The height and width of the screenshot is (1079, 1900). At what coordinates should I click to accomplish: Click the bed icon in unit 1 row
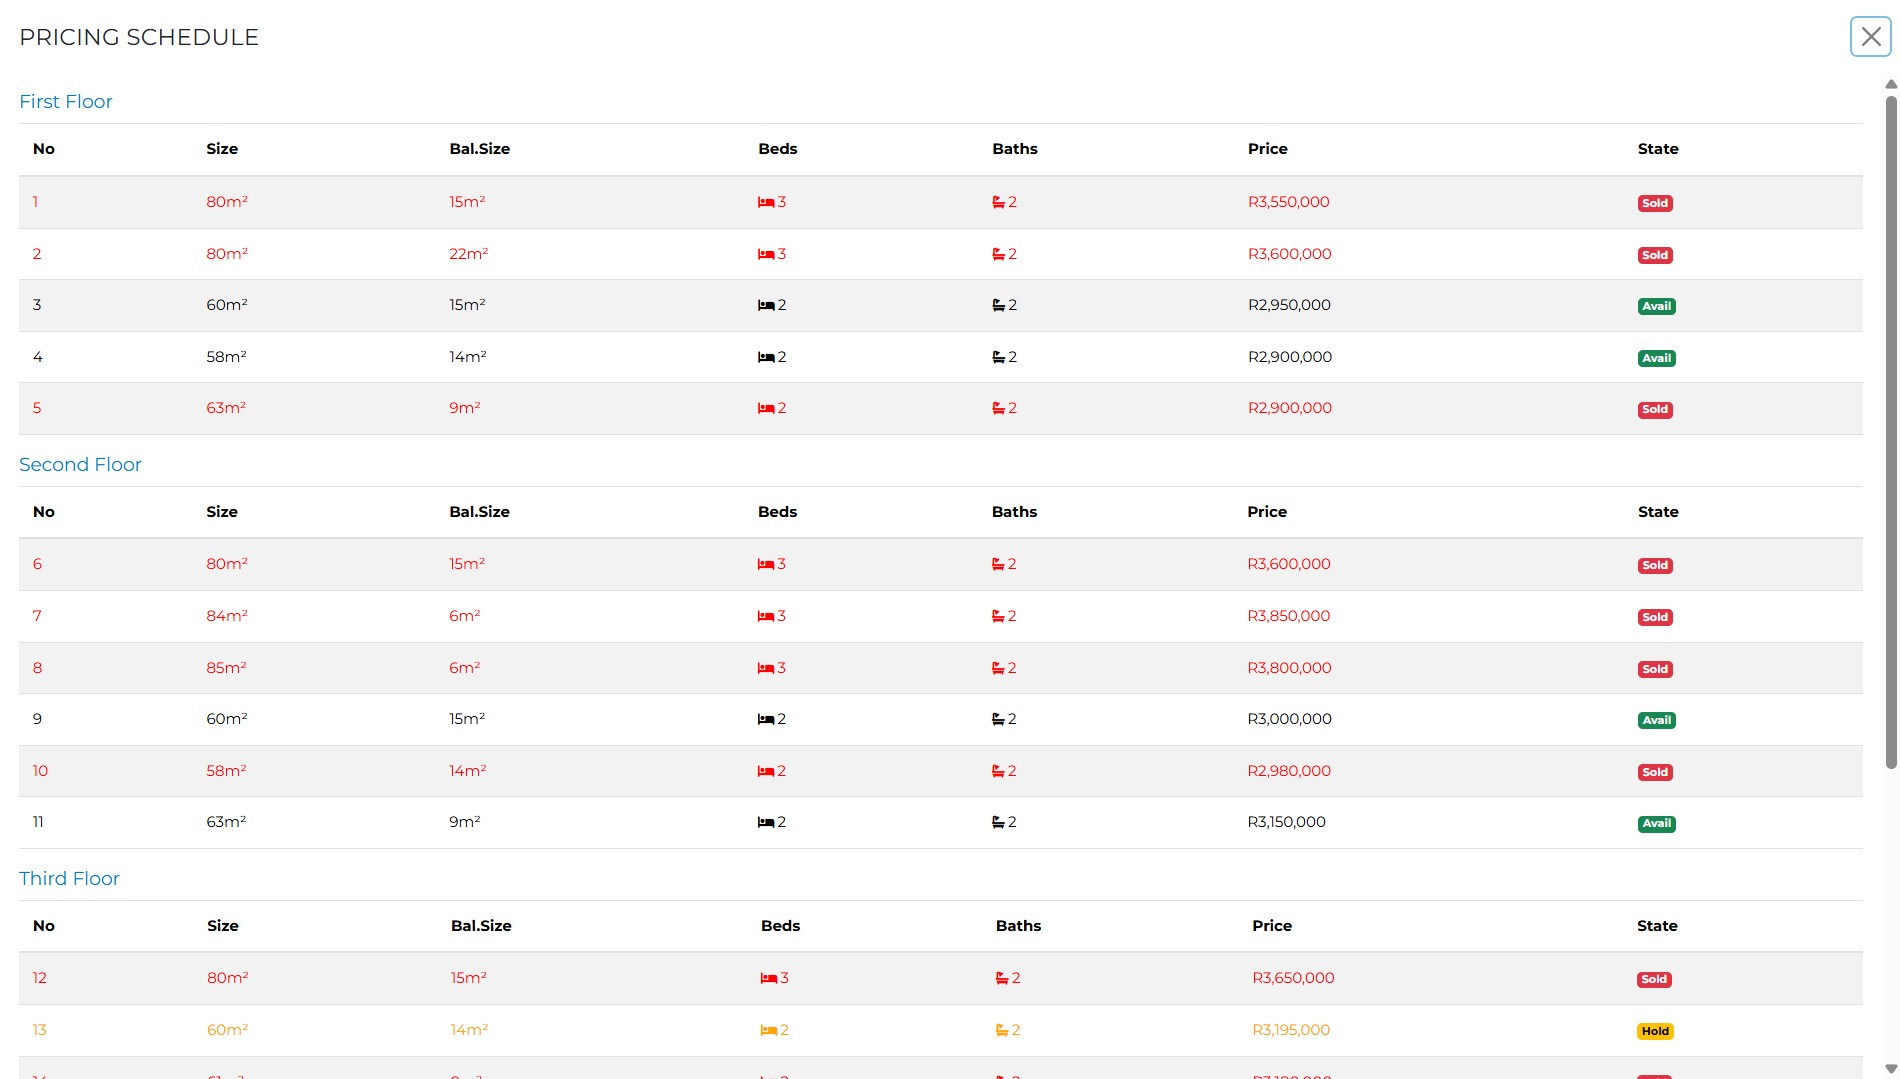[766, 203]
